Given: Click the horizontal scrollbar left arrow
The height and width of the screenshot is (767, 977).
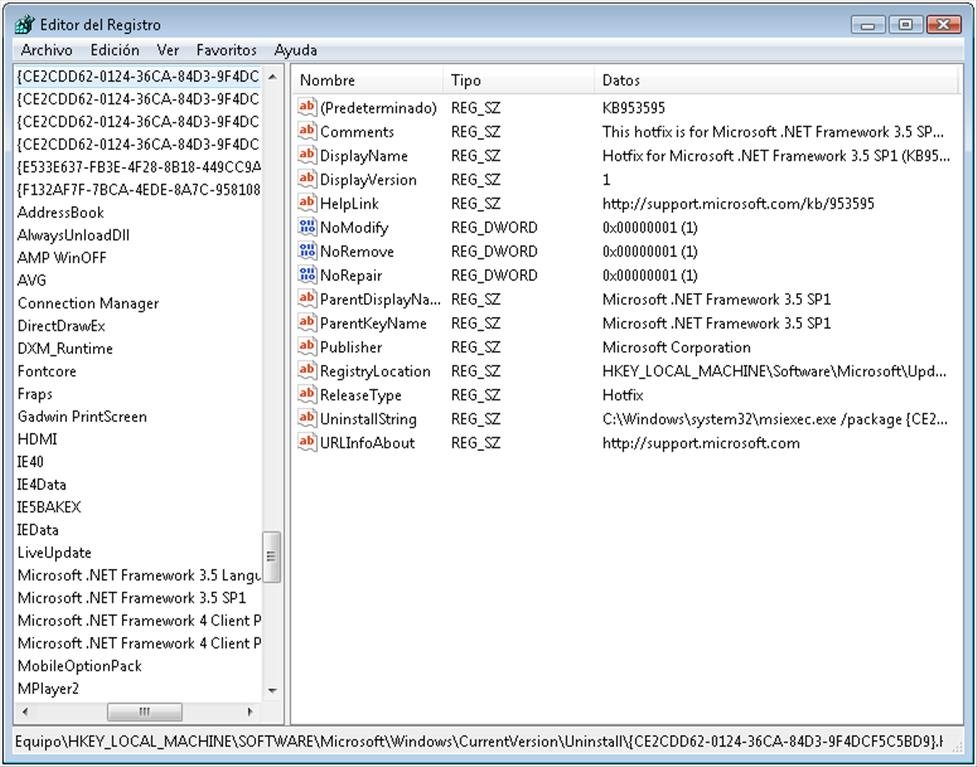Looking at the screenshot, I should 25,712.
